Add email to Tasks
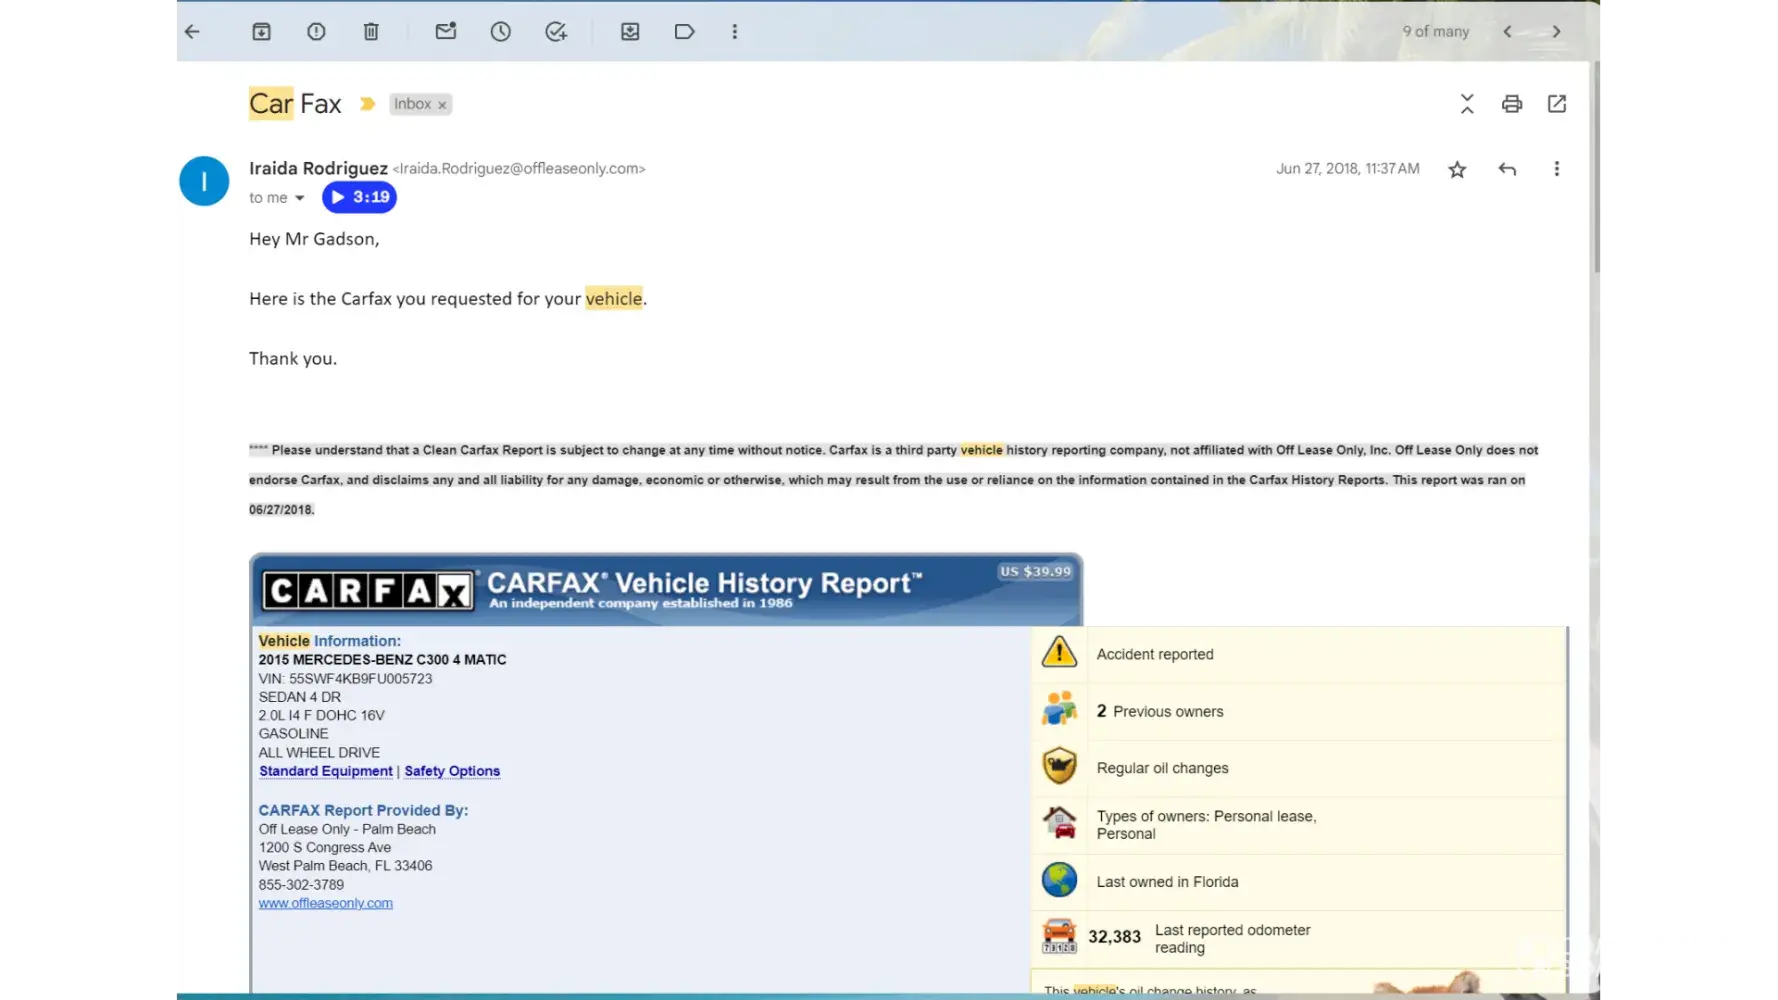This screenshot has height=1000, width=1778. point(556,32)
